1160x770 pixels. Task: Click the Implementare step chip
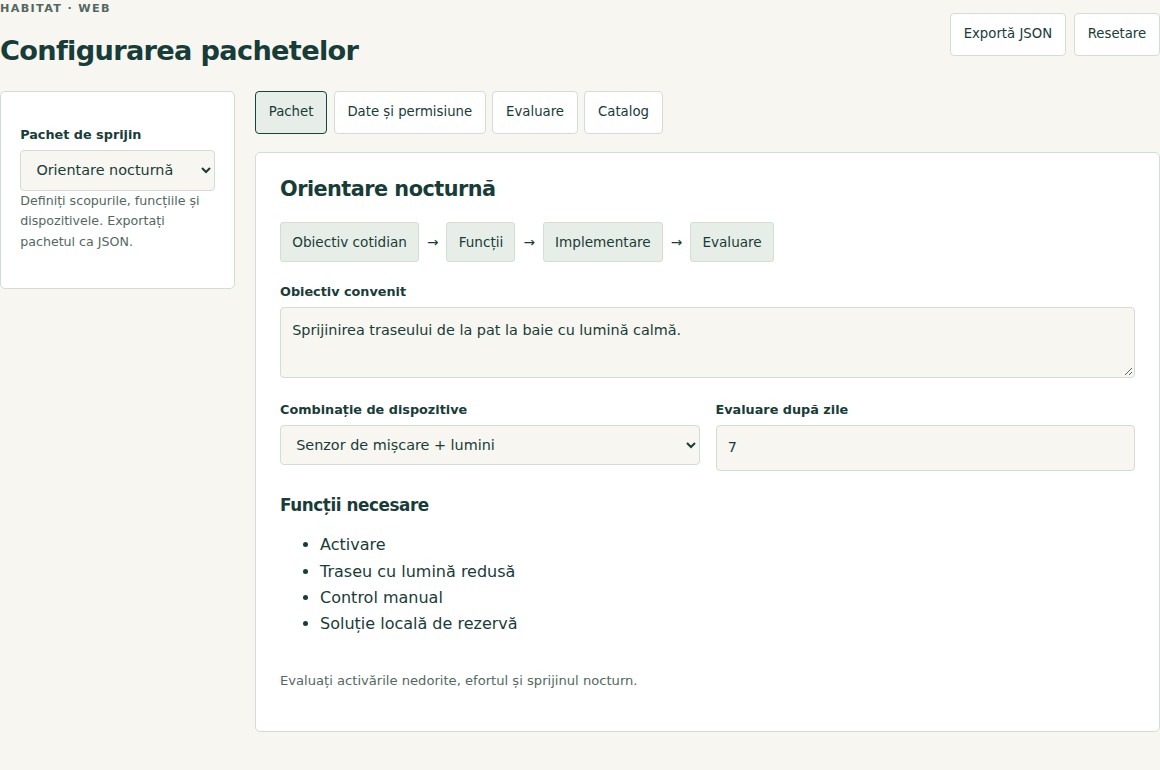603,242
